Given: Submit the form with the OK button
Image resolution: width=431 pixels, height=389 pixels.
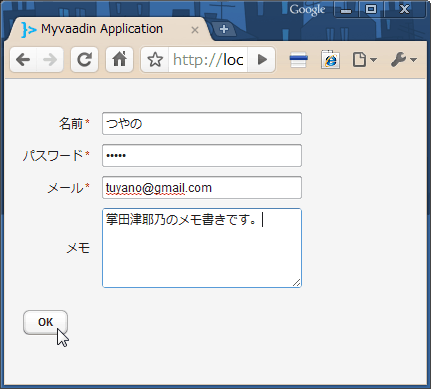Looking at the screenshot, I should (x=45, y=322).
